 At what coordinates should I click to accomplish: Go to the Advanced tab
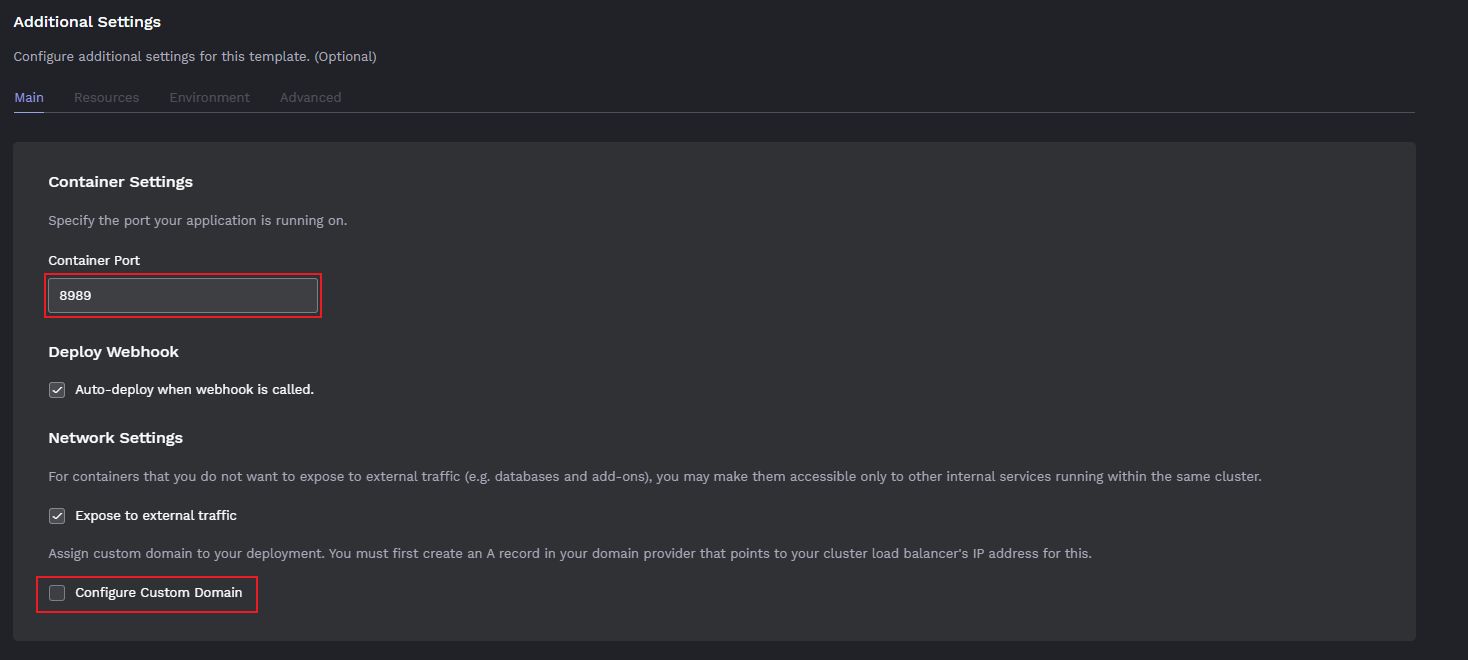(310, 97)
